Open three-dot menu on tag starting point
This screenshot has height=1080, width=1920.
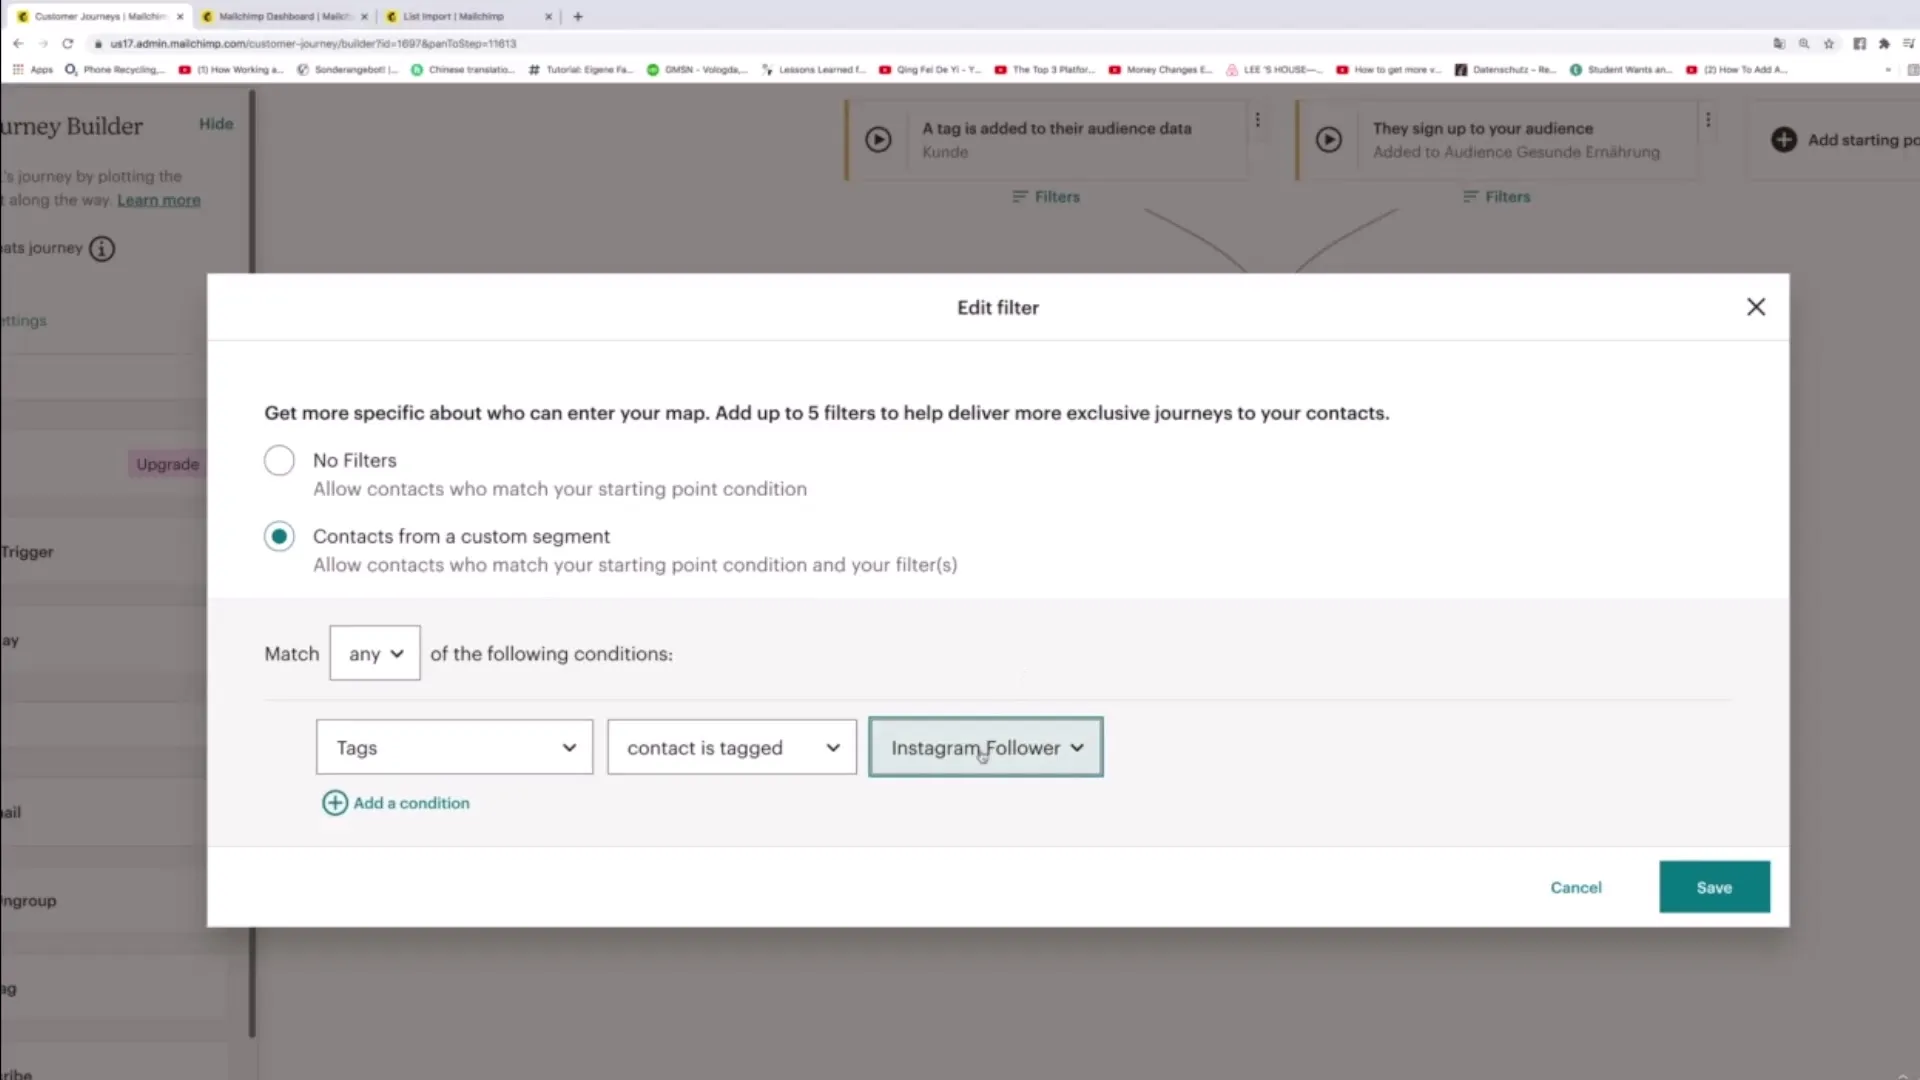(x=1258, y=120)
